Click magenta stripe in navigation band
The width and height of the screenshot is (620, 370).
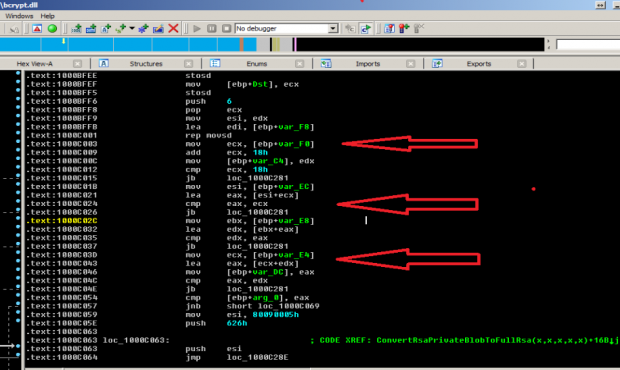(295, 44)
